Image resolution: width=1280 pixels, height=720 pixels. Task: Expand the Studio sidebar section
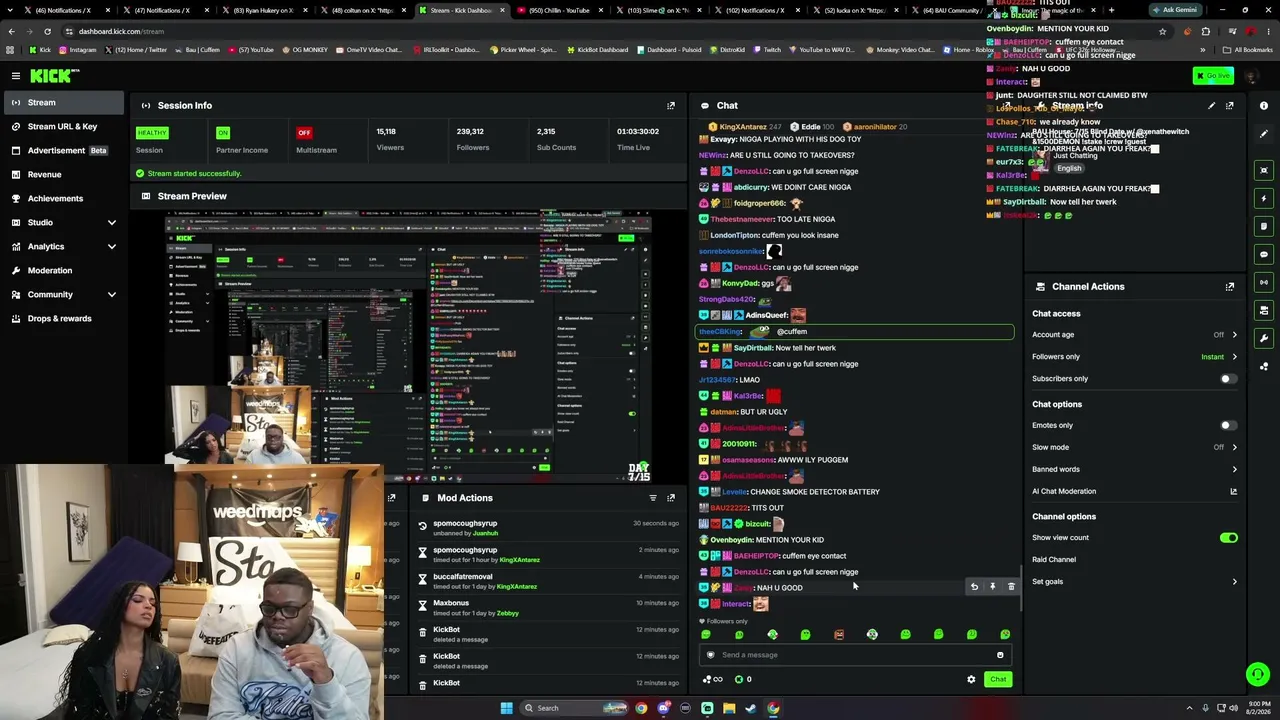(x=111, y=222)
